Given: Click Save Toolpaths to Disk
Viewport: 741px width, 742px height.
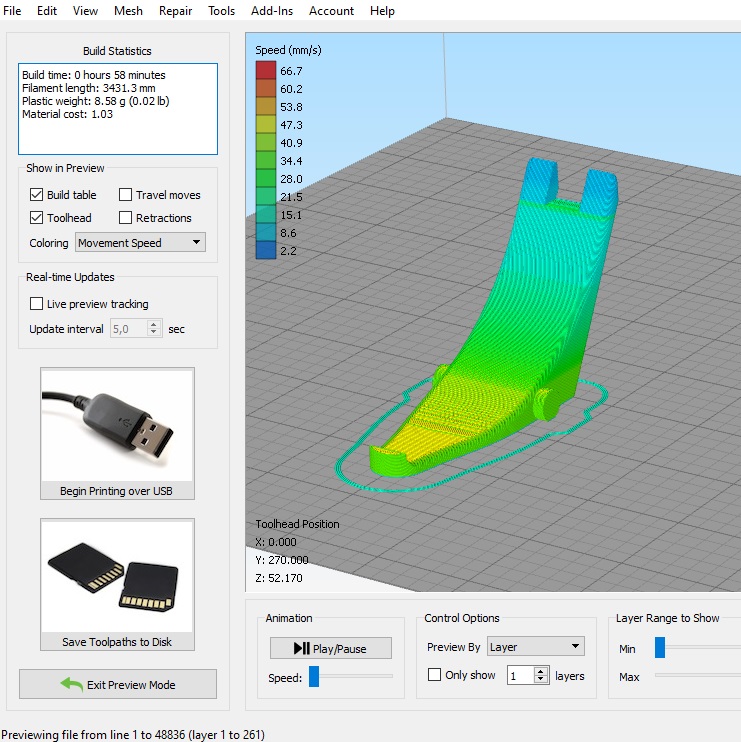Looking at the screenshot, I should [x=117, y=584].
